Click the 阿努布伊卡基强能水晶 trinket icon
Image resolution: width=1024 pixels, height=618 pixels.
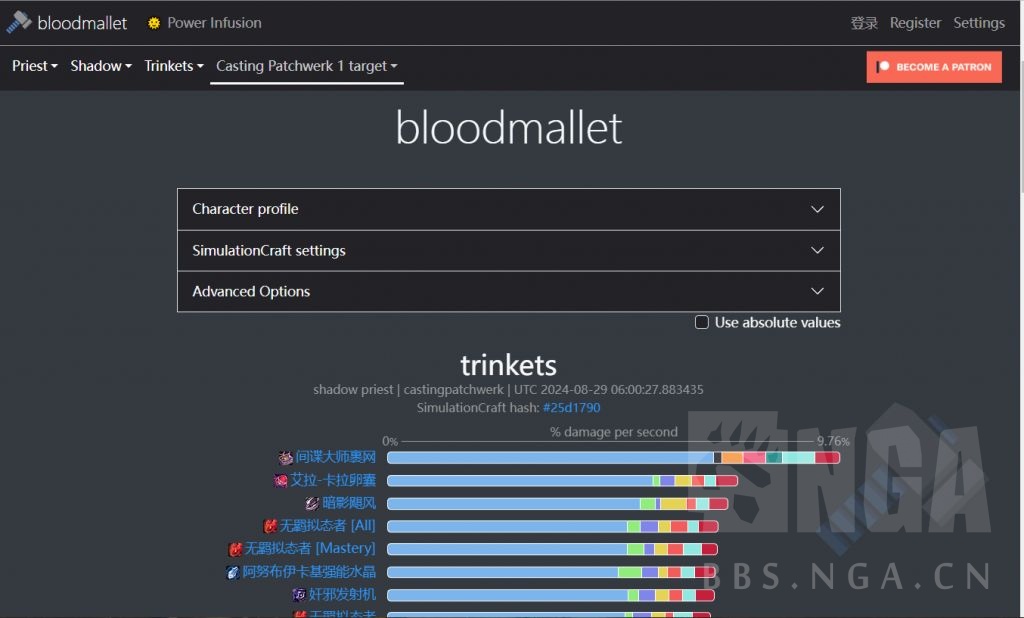point(233,573)
